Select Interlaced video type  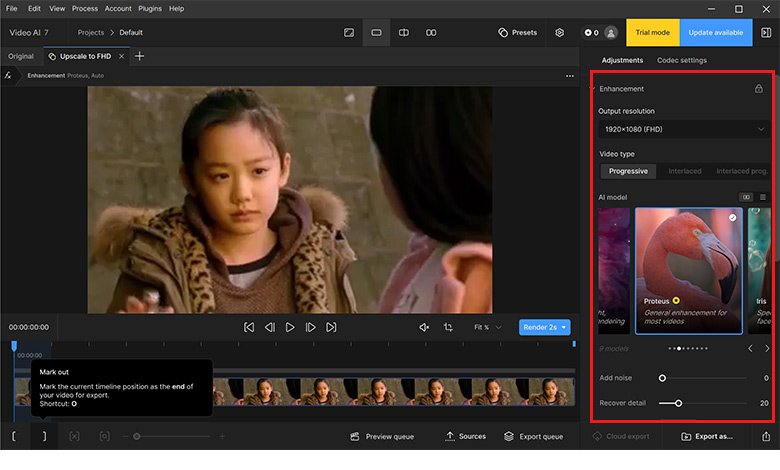pos(684,171)
